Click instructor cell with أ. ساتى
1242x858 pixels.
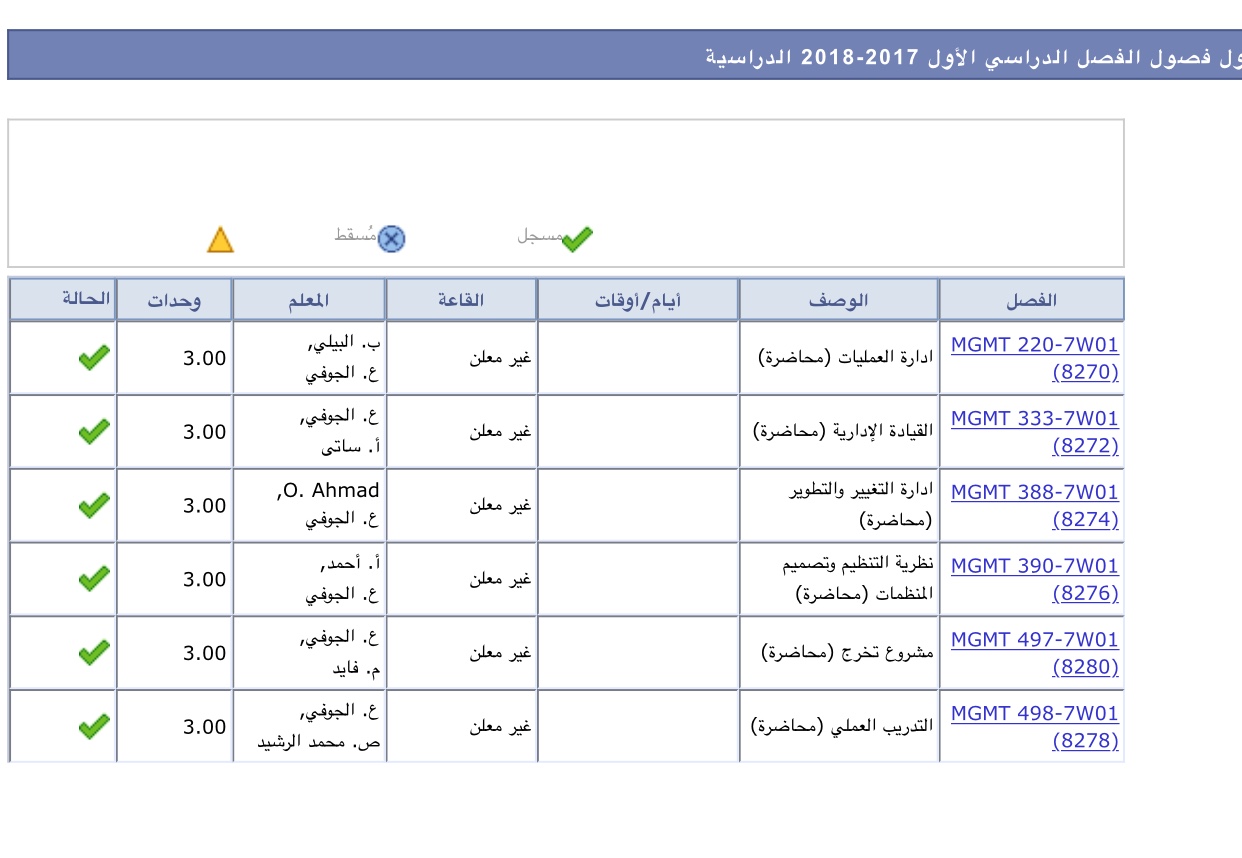309,432
